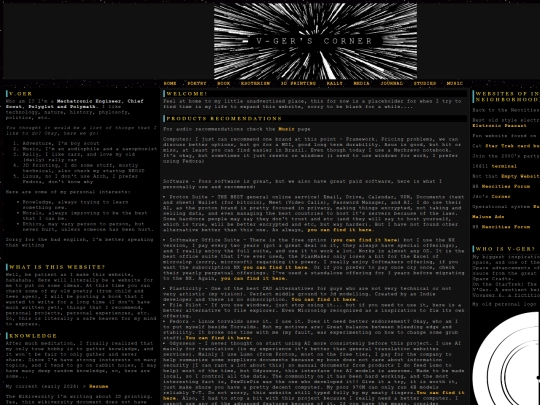
Task: Open the 3D PRINTING section
Action: [298, 83]
